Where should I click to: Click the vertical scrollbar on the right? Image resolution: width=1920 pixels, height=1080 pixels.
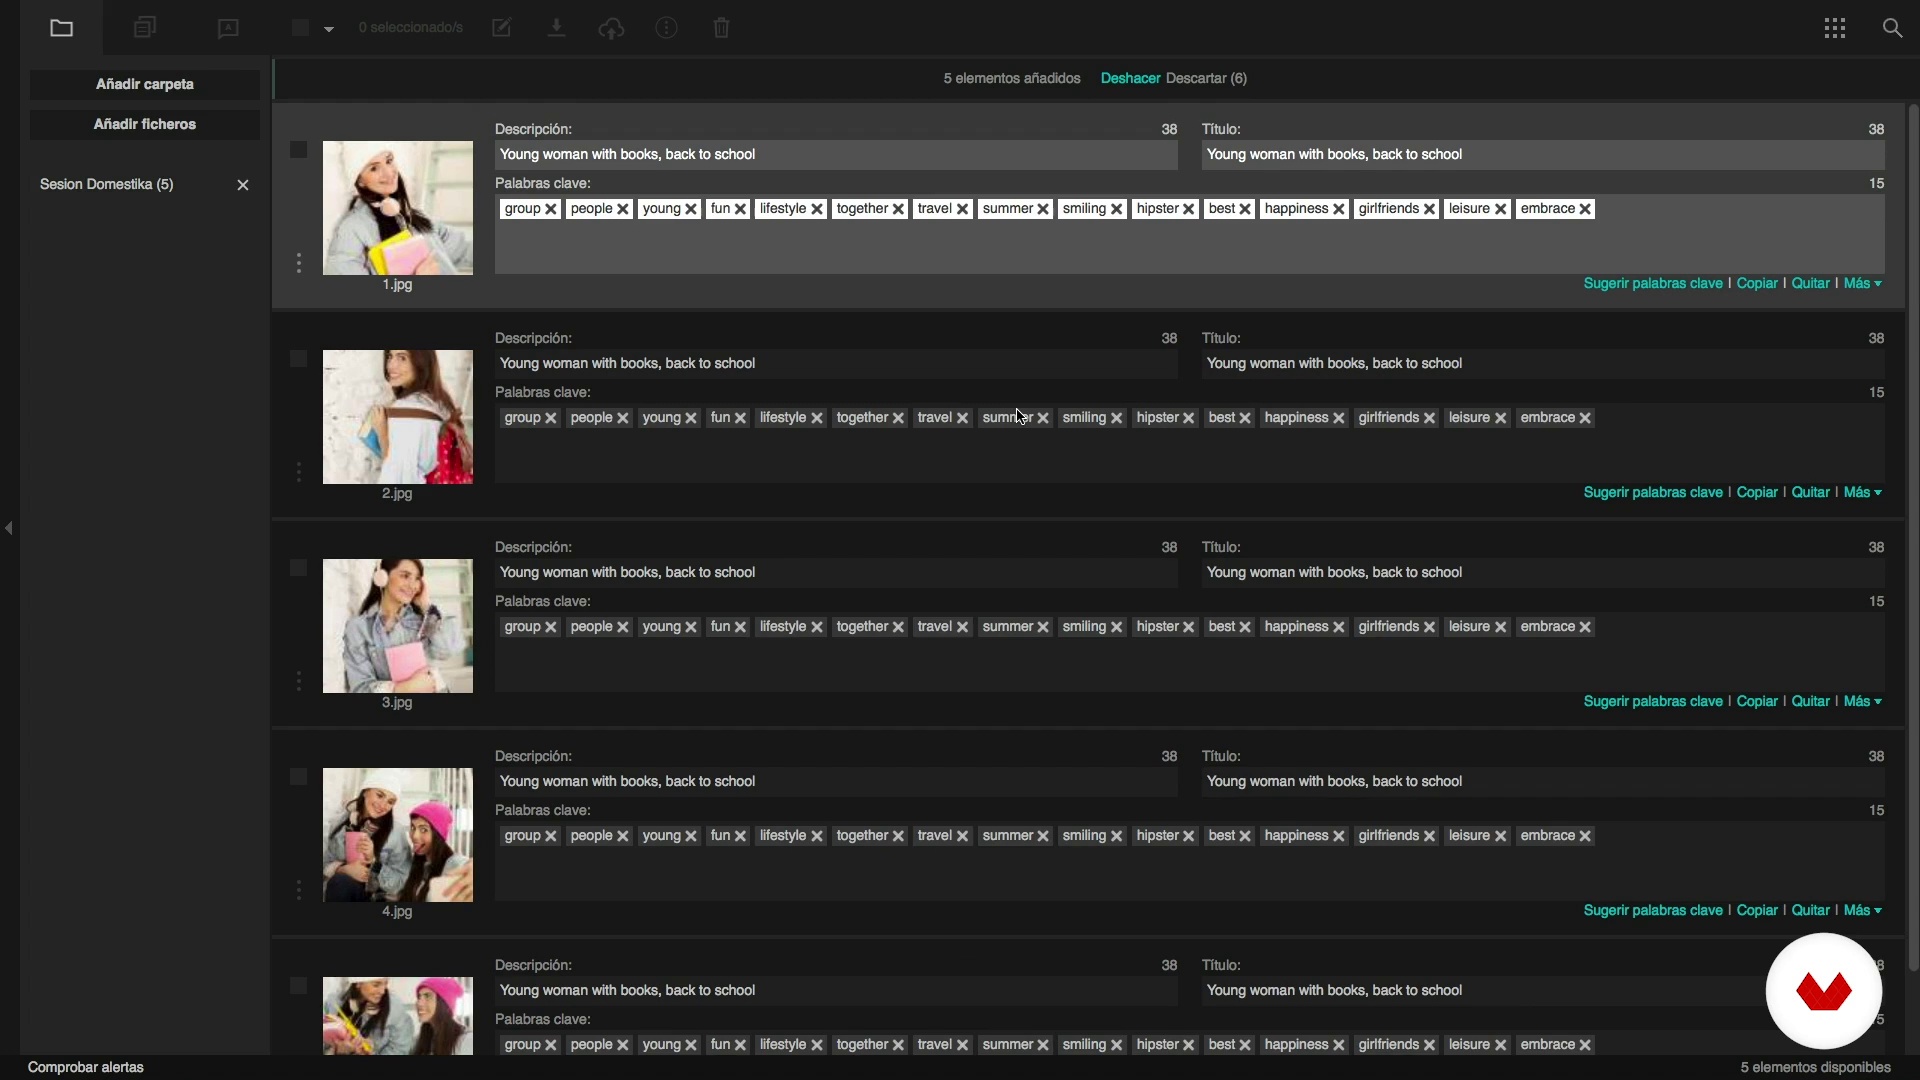(1913, 540)
